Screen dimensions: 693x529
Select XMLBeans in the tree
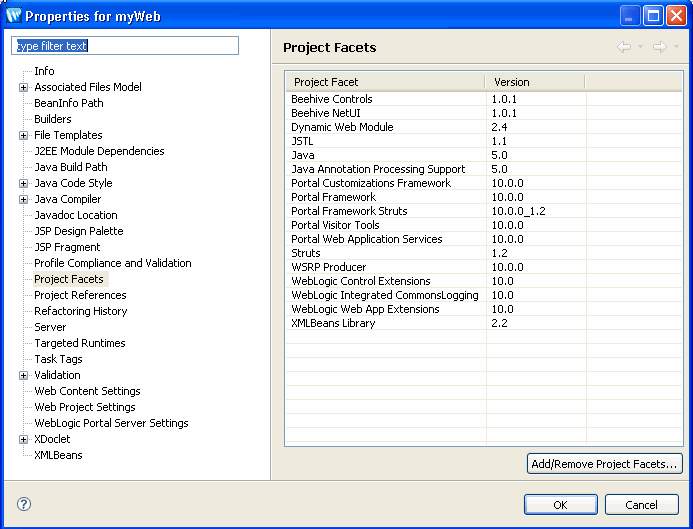pyautogui.click(x=58, y=455)
